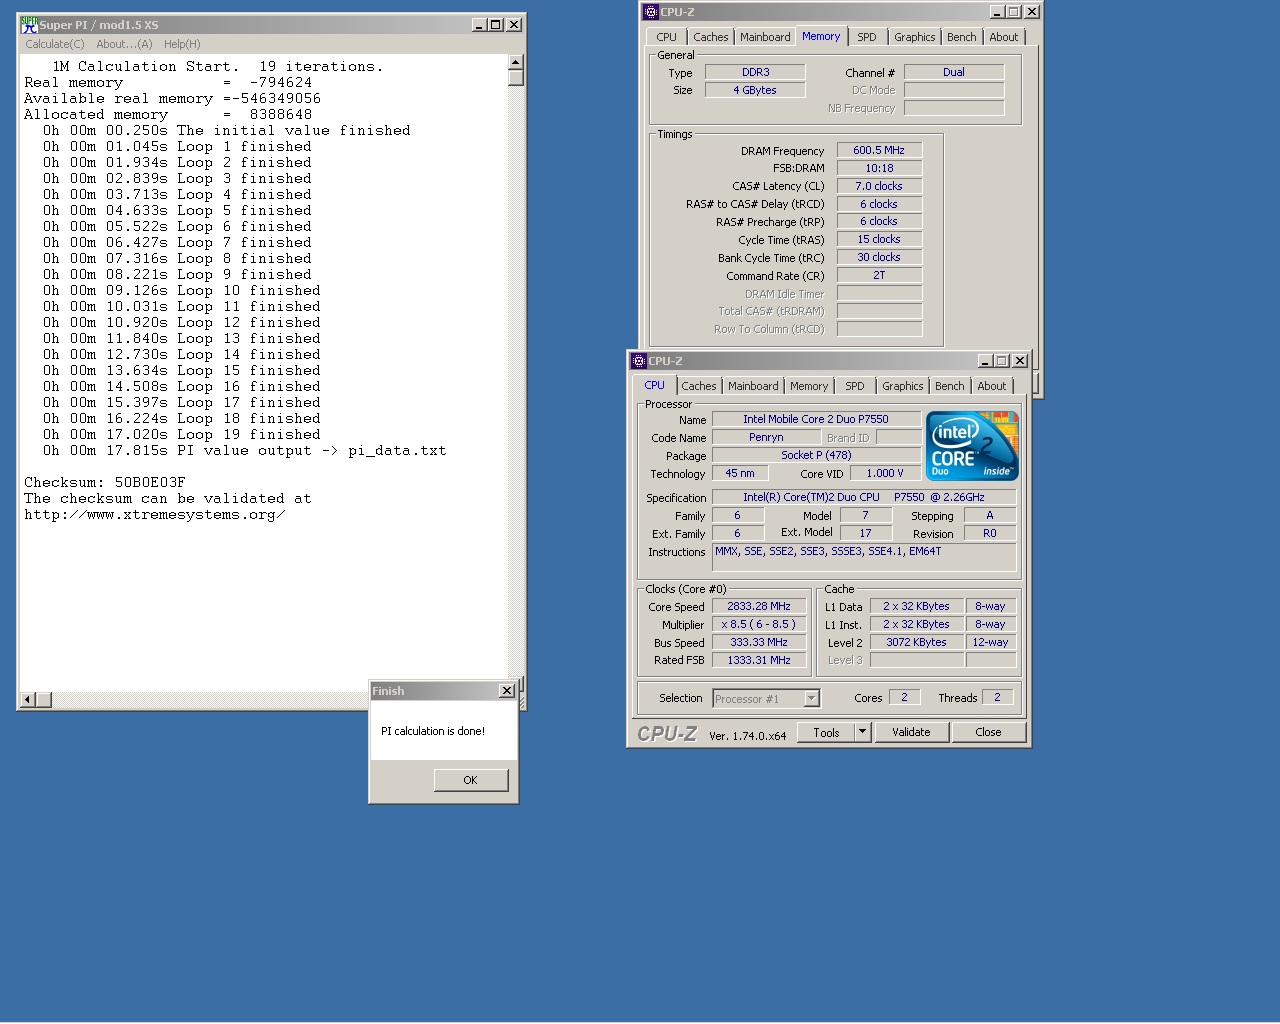Click the CAS# Latency 7.0 clocks value

[x=879, y=186]
